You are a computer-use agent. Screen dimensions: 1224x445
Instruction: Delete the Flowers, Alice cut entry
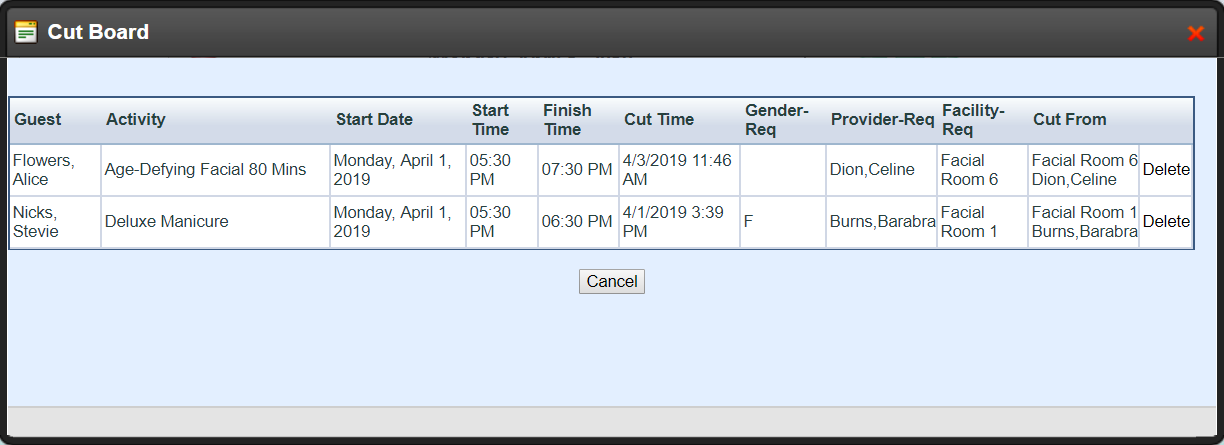1166,170
